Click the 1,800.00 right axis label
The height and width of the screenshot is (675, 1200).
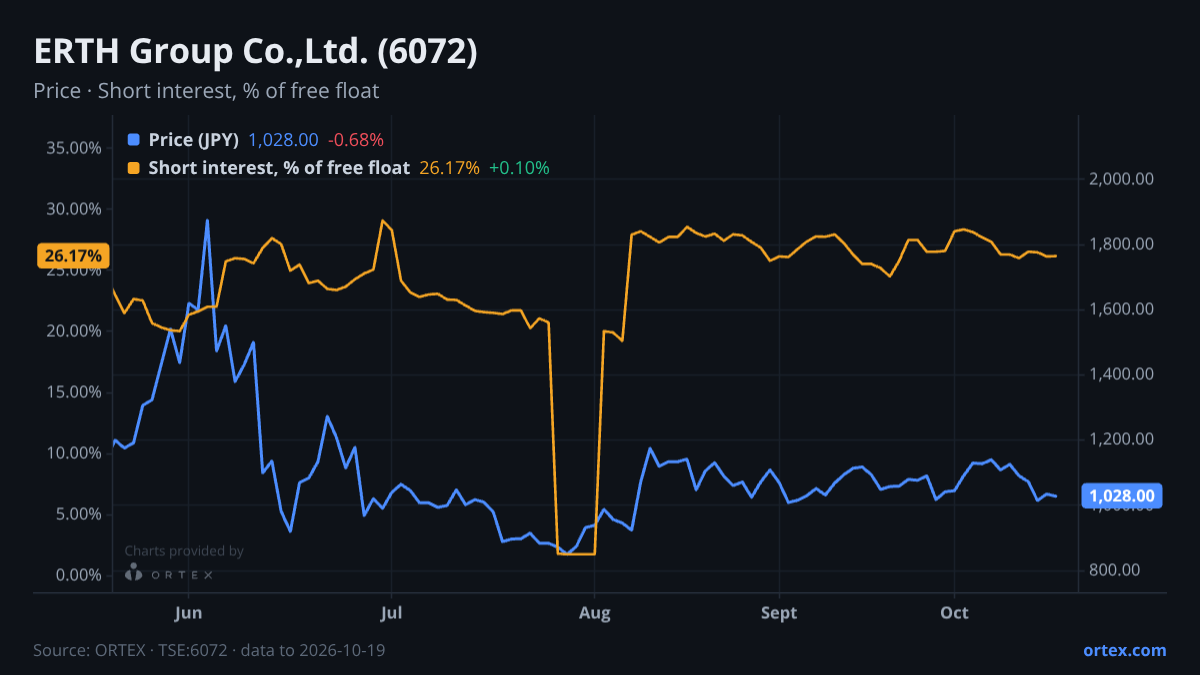pos(1121,244)
